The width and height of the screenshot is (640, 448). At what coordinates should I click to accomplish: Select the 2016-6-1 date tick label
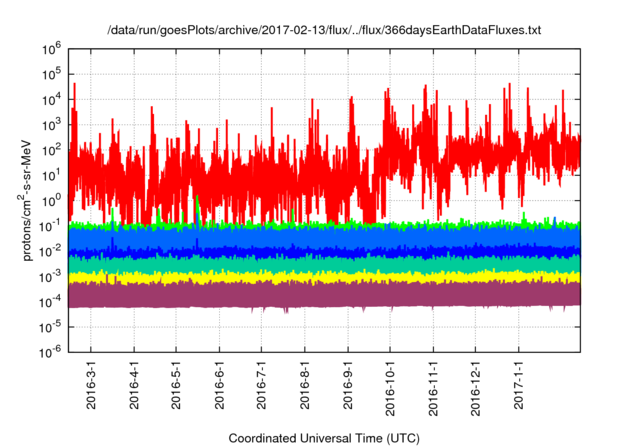219,387
